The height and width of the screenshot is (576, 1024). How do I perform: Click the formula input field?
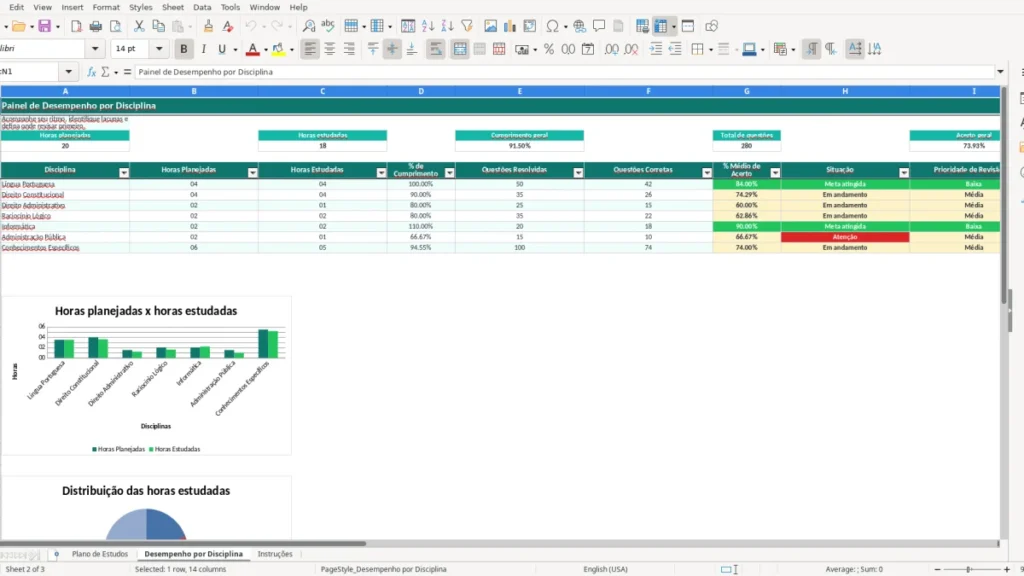click(x=564, y=72)
